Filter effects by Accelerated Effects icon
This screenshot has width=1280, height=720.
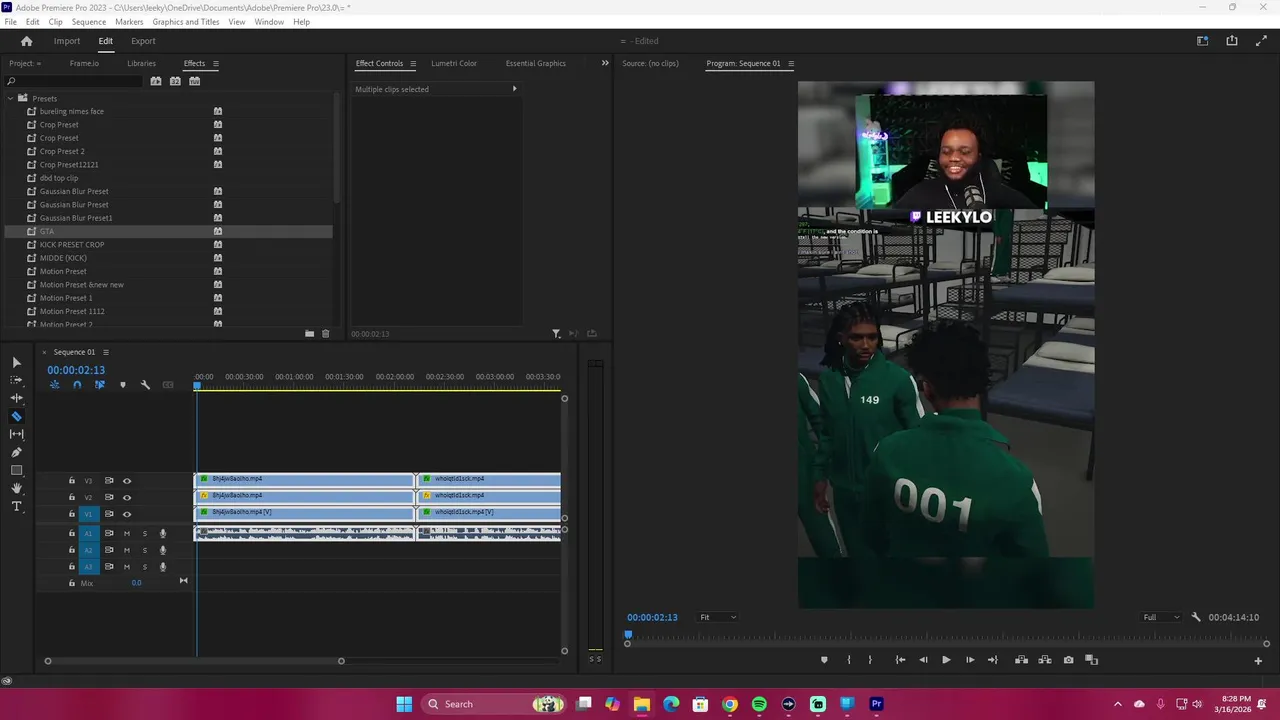click(x=156, y=81)
